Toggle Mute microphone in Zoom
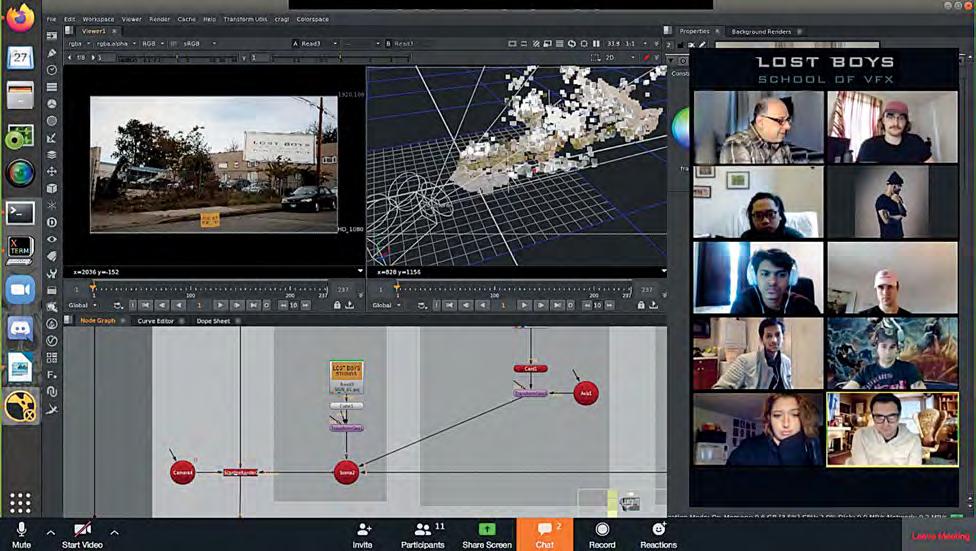Viewport: 976px width, 551px height. pos(21,535)
